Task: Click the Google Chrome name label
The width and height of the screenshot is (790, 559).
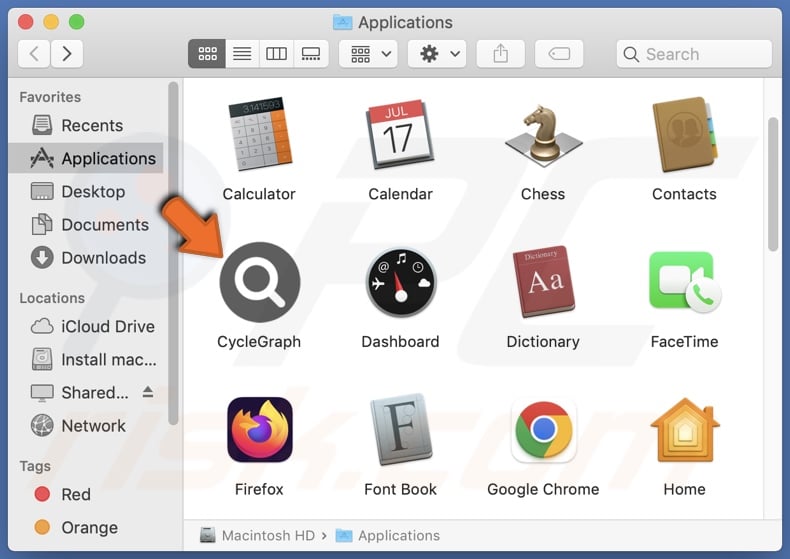Action: tap(543, 489)
